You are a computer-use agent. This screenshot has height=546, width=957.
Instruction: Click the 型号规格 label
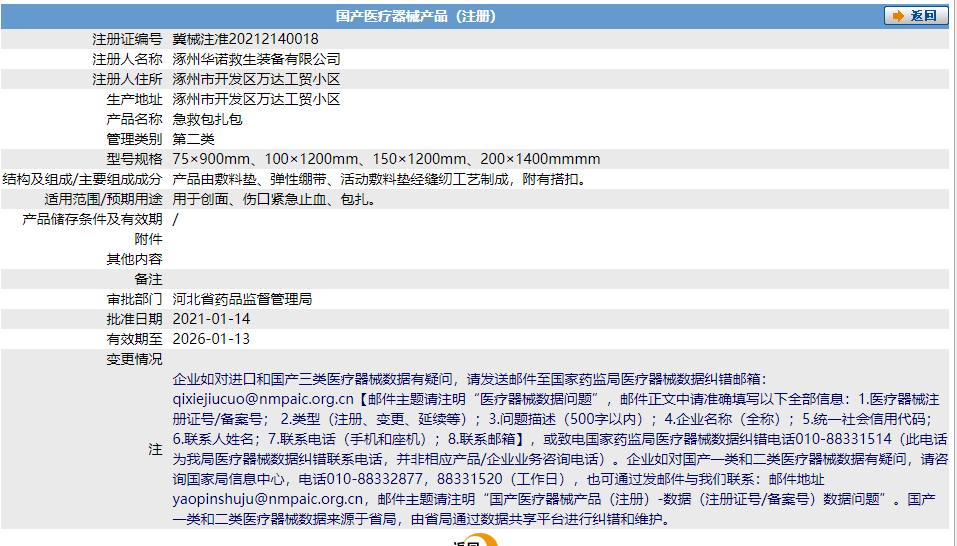tap(134, 159)
